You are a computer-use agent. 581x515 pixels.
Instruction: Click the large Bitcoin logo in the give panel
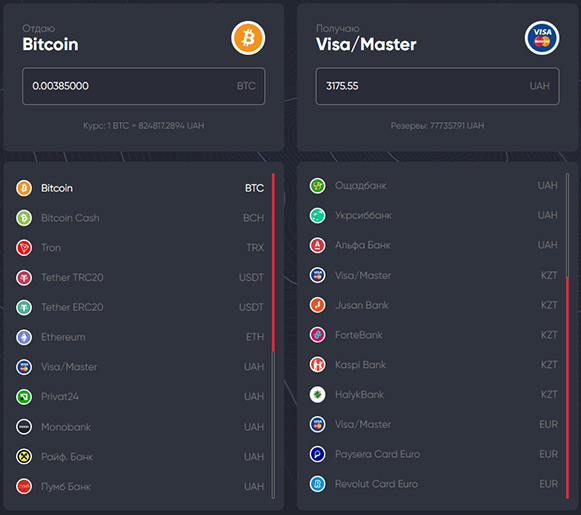(x=248, y=38)
